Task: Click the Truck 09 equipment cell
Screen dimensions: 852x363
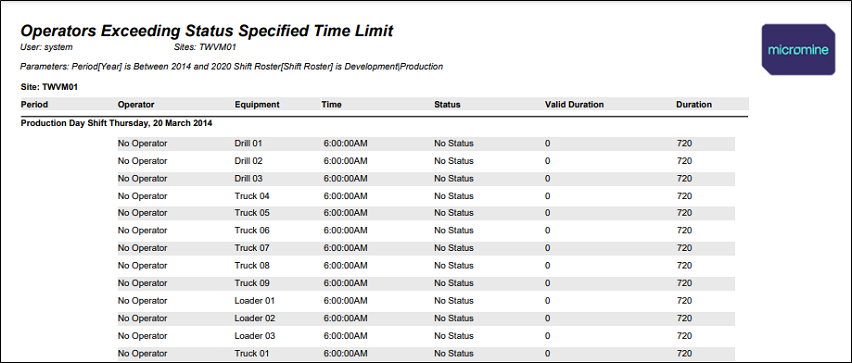Action: tap(252, 283)
